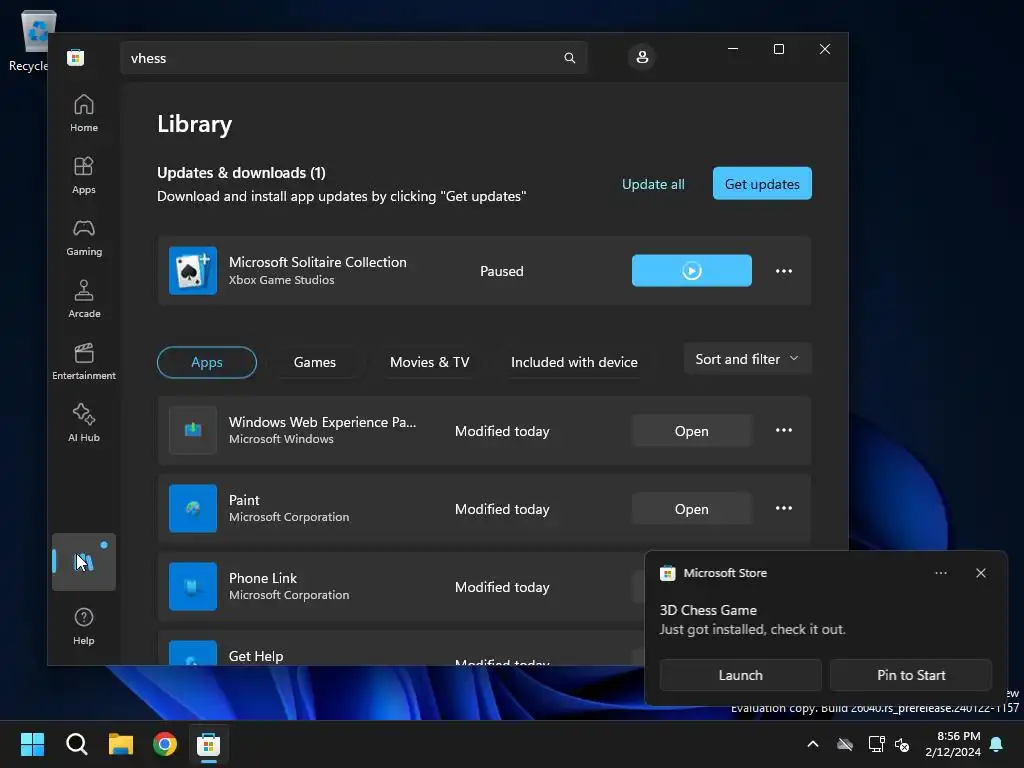
Task: Click the search magnifier icon
Action: pos(569,58)
